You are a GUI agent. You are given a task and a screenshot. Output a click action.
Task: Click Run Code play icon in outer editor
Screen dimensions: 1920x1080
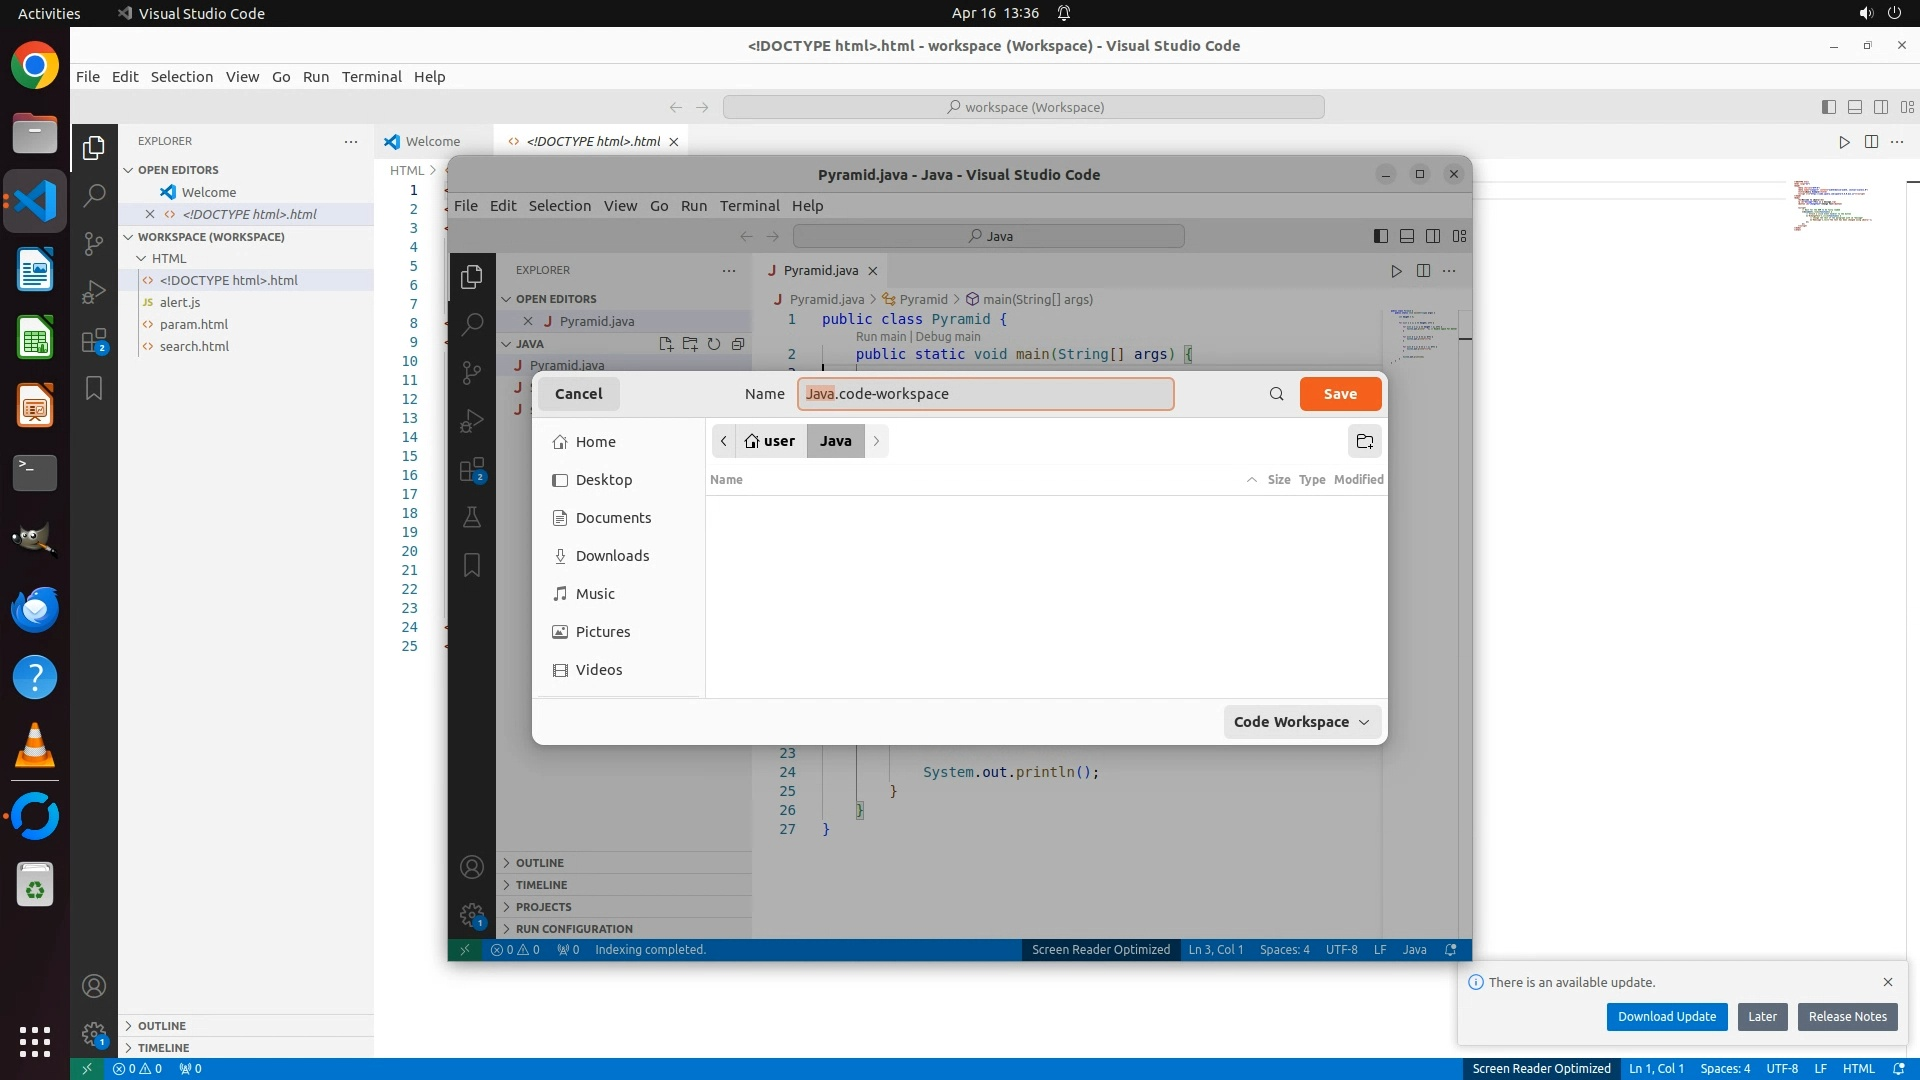(1844, 142)
